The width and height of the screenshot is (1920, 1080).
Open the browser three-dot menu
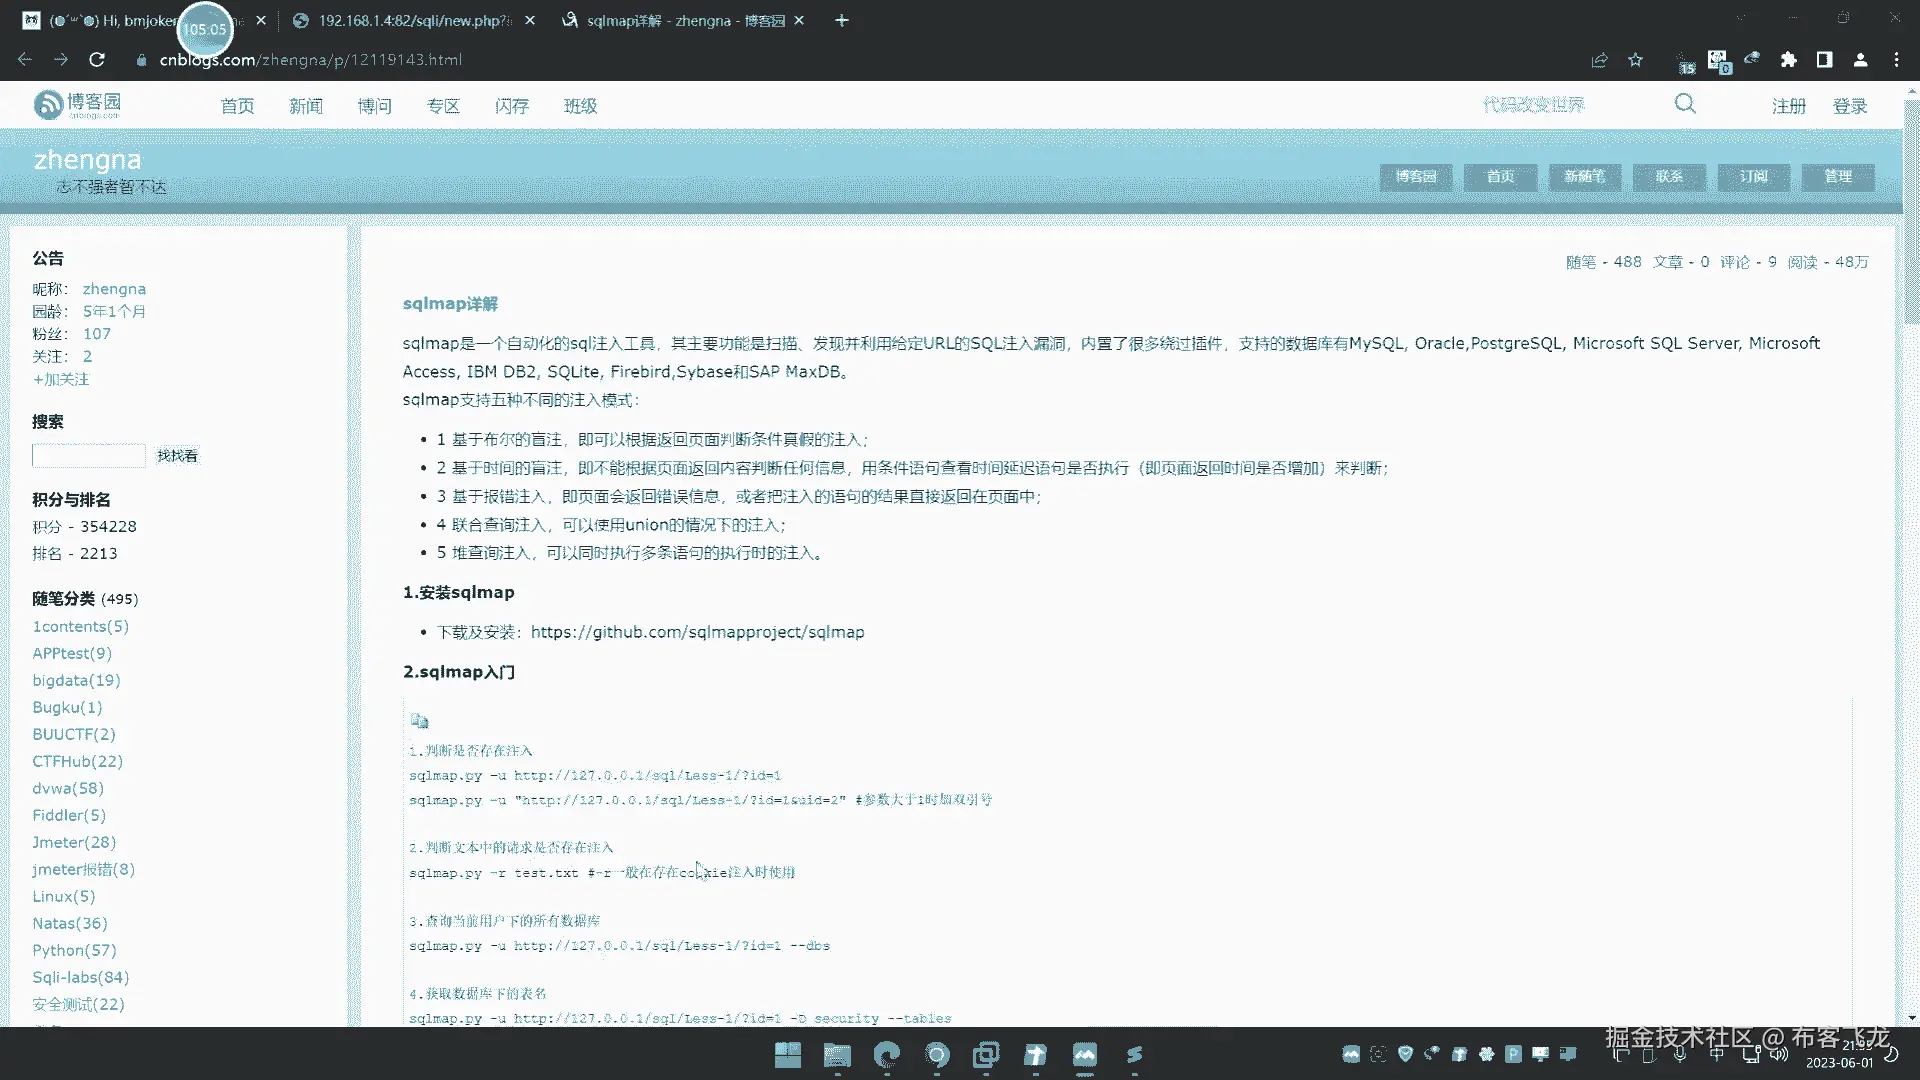[1896, 60]
